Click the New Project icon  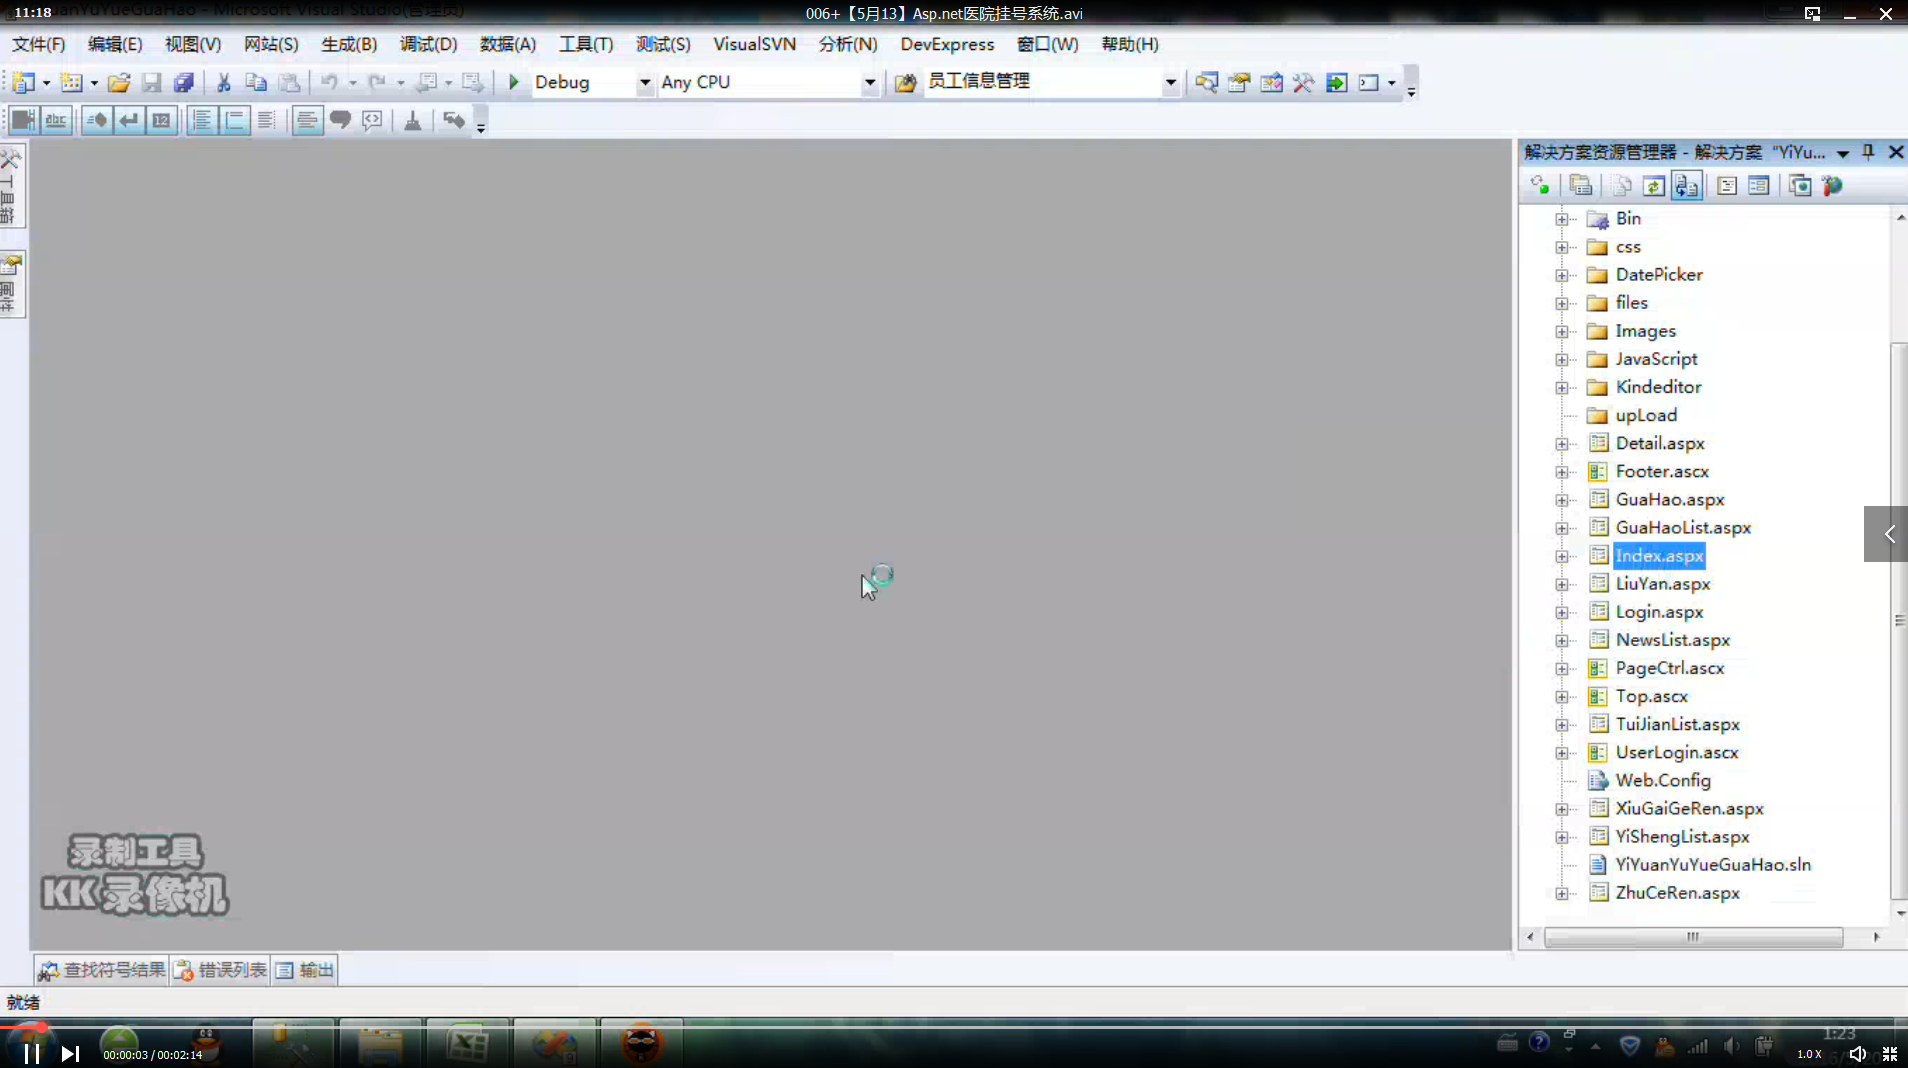(23, 82)
